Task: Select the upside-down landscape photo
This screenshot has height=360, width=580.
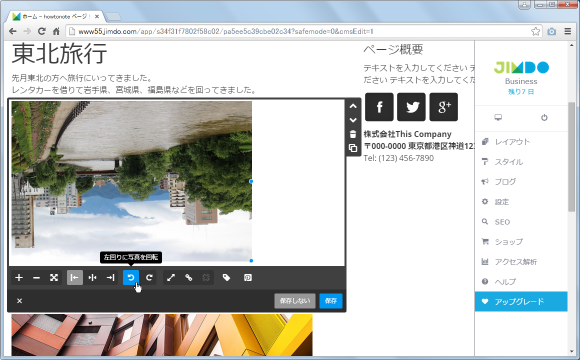Action: (x=132, y=181)
